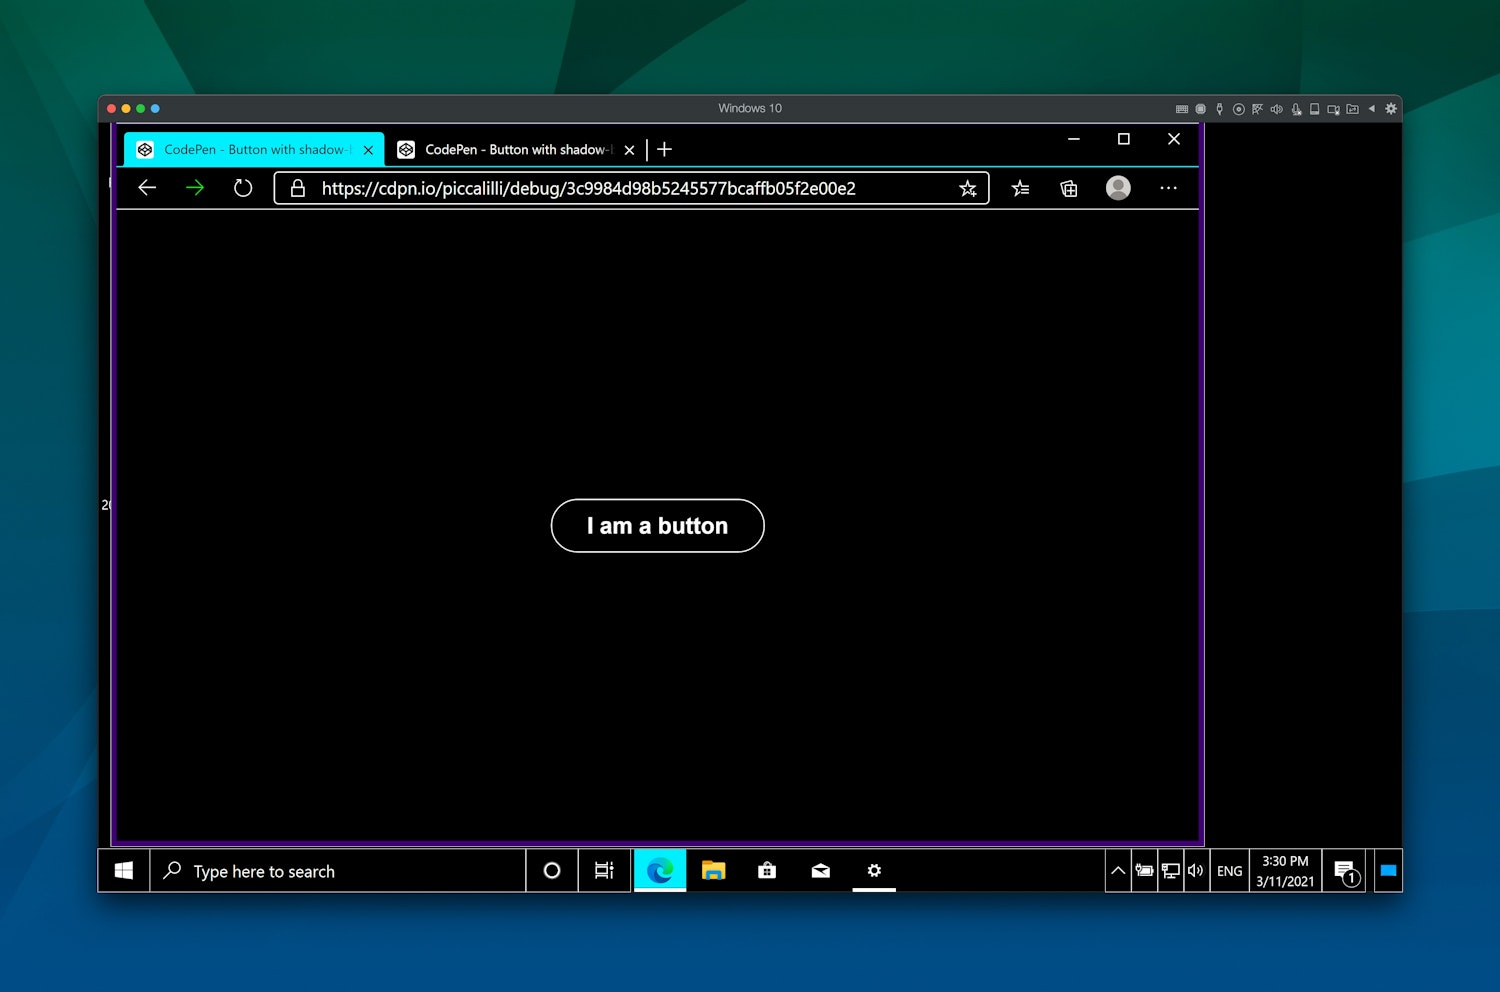Viewport: 1500px width, 992px height.
Task: Select the first highlighted CodePen tab
Action: pyautogui.click(x=253, y=150)
